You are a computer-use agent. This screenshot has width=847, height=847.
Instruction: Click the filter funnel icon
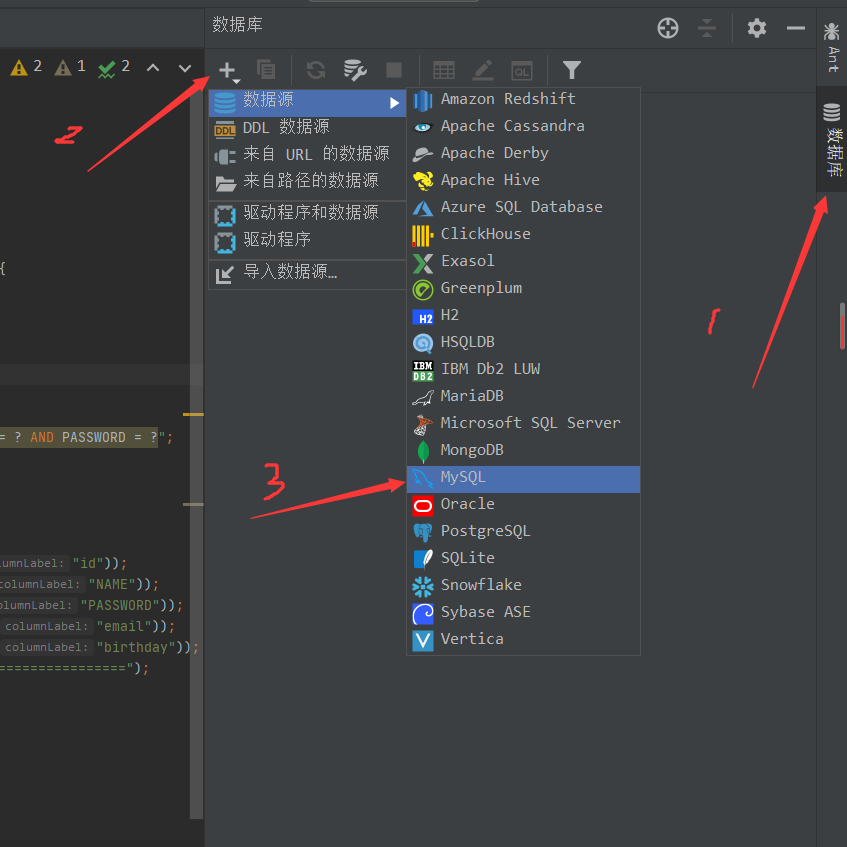pos(572,70)
